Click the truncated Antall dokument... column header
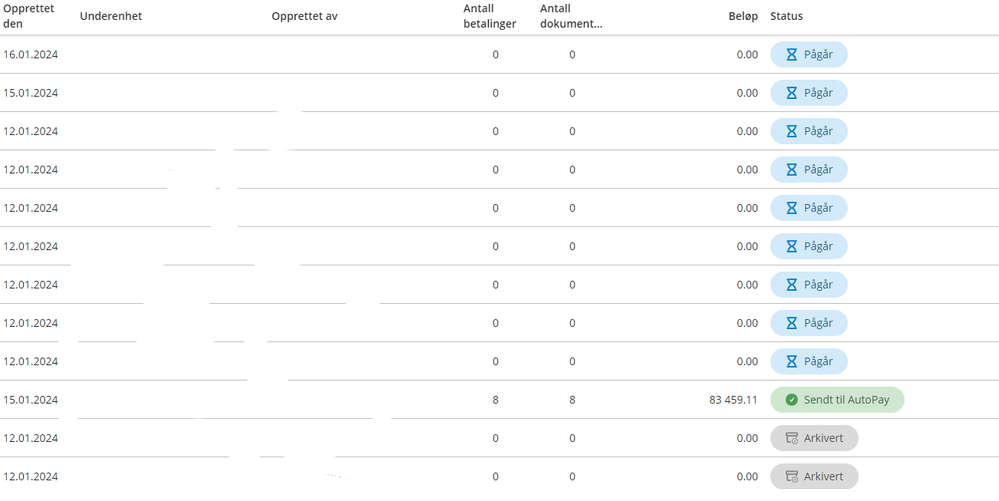The image size is (999, 501). 571,17
